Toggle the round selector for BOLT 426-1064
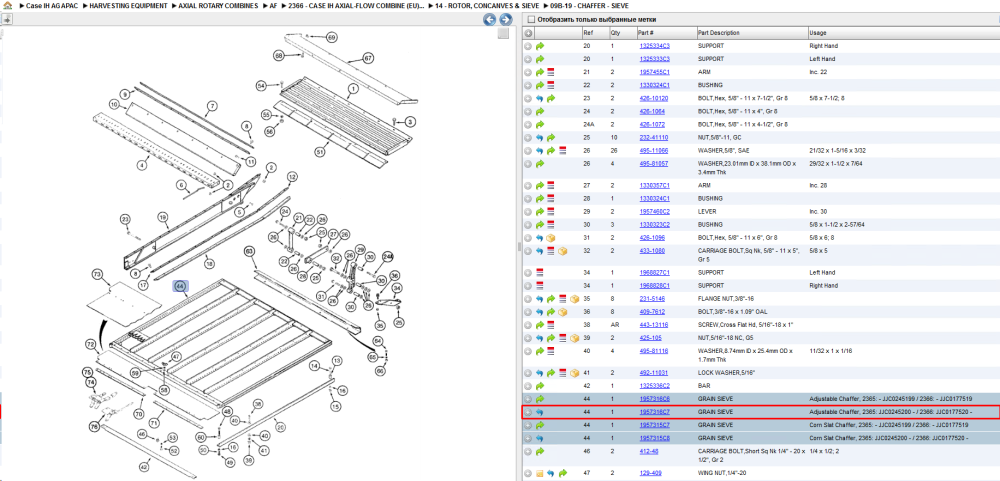 click(x=528, y=111)
